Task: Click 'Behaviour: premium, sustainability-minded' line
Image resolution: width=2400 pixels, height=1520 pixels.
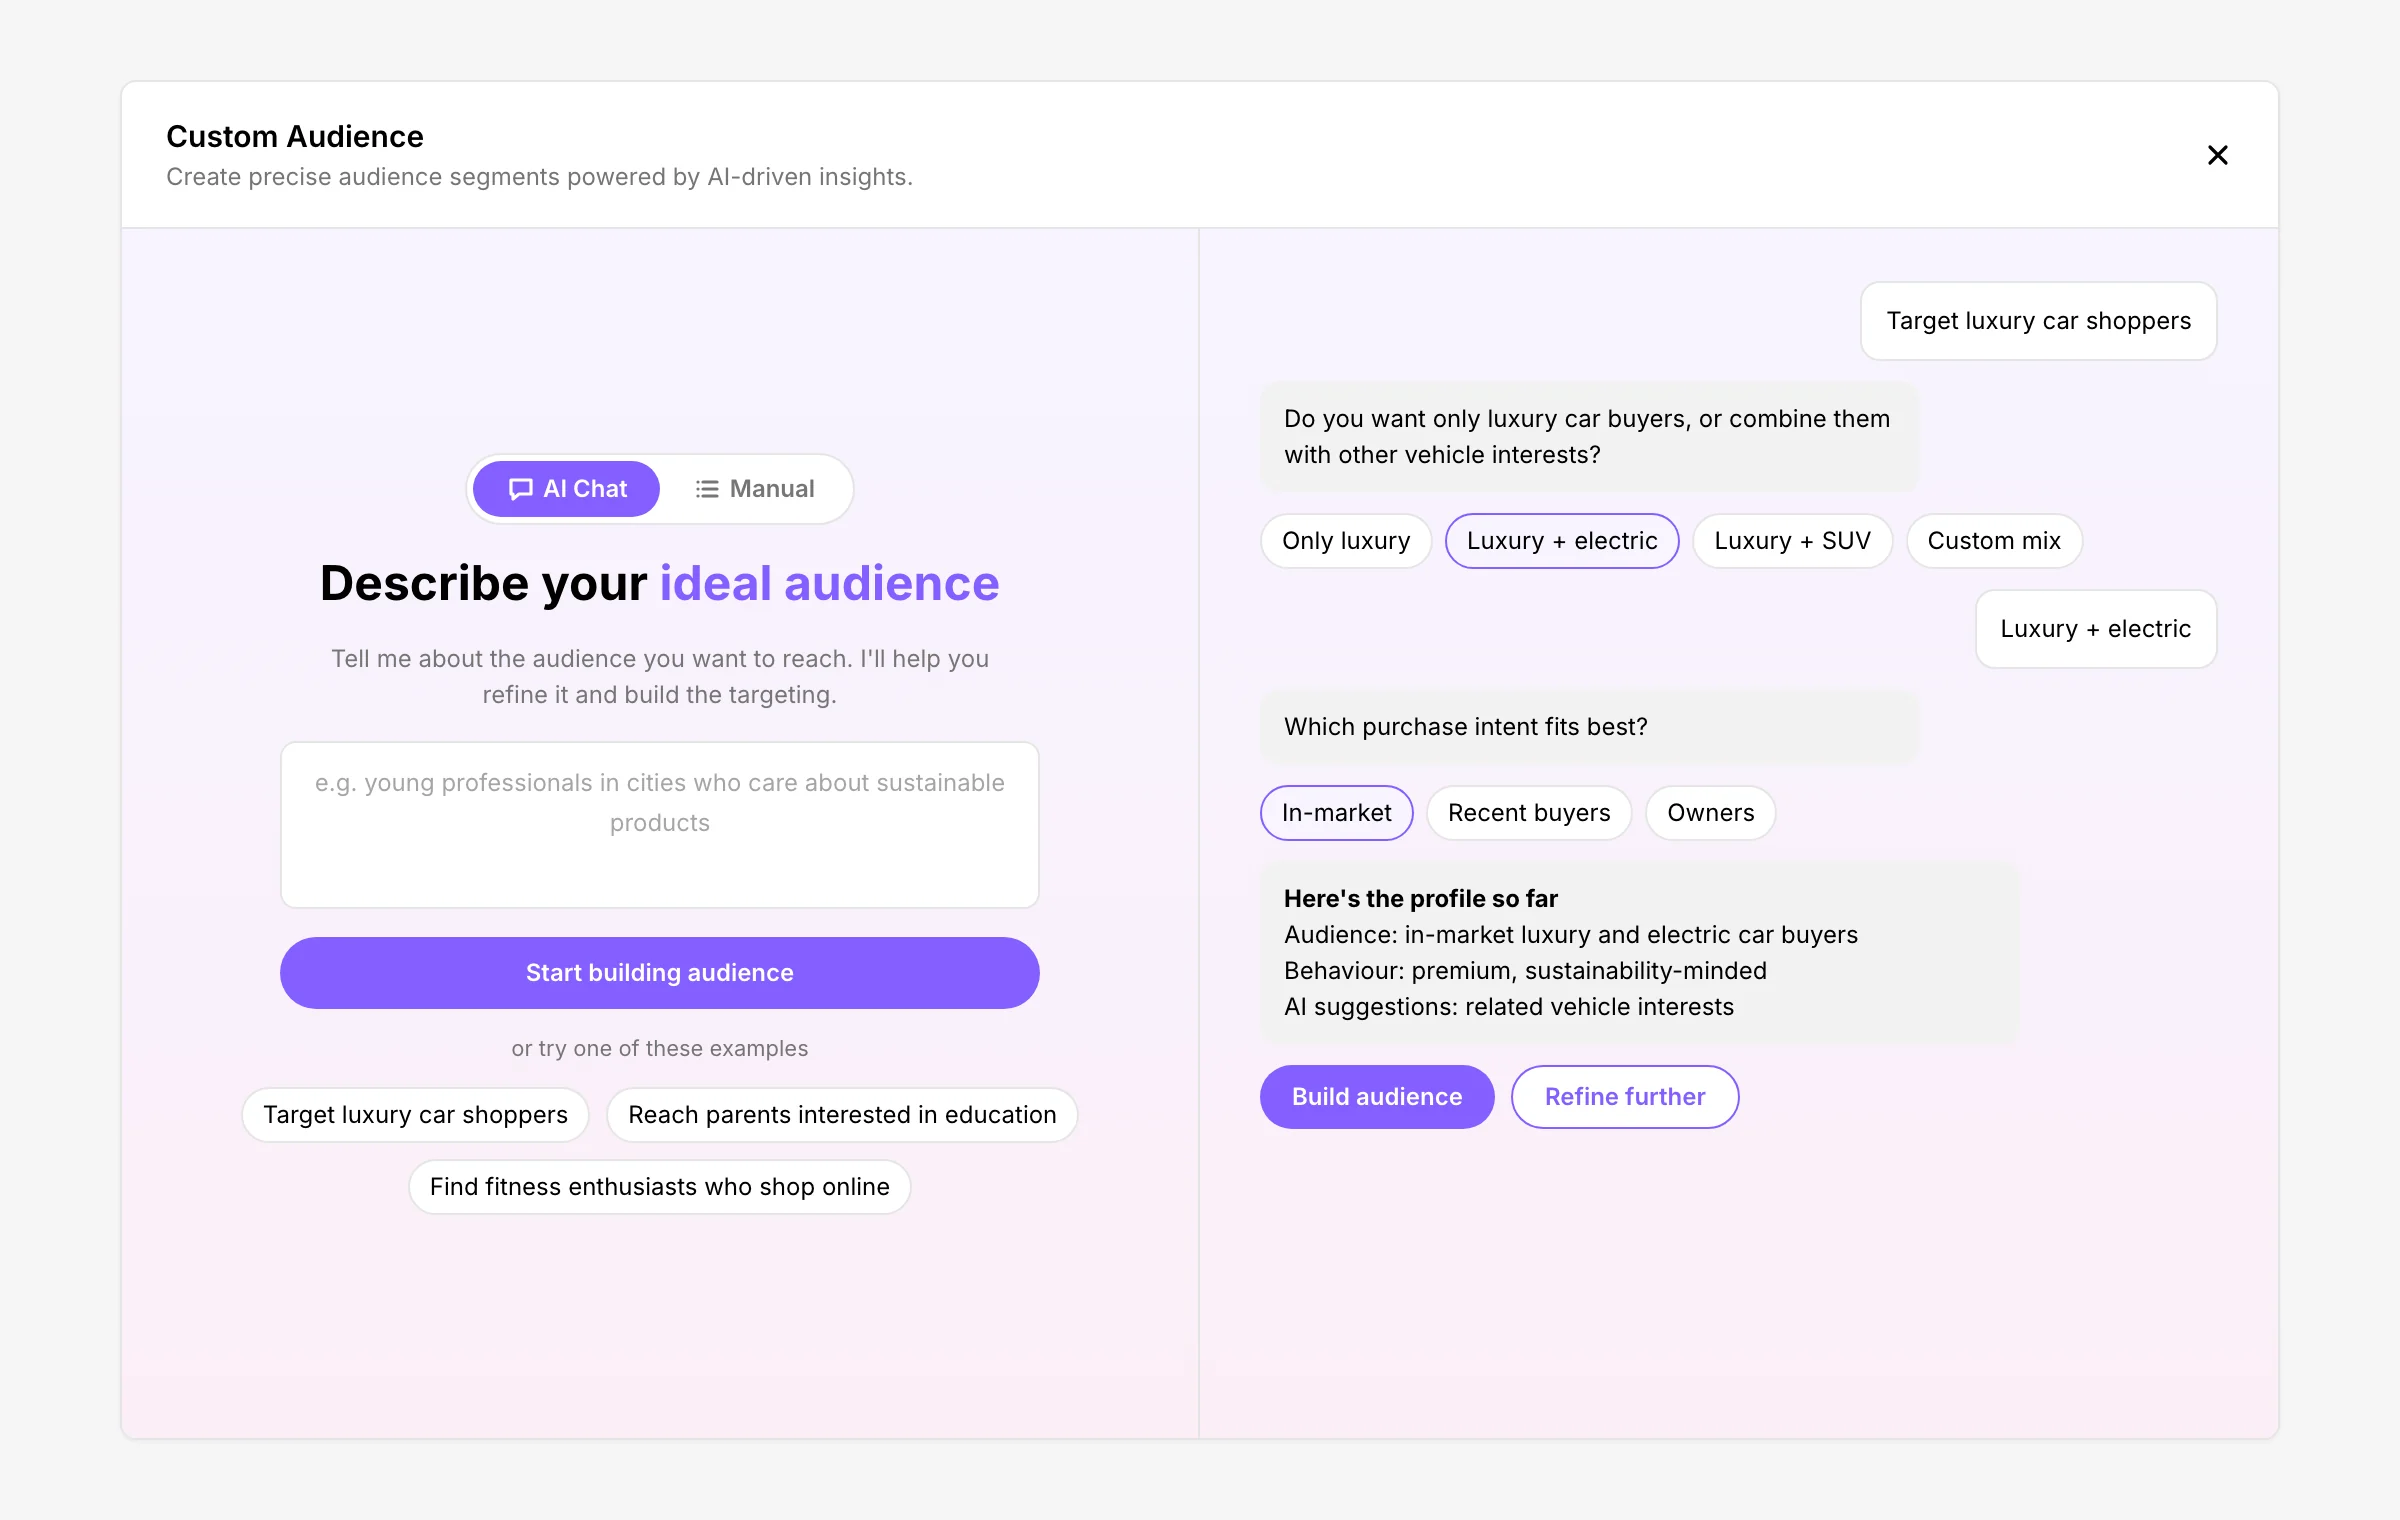Action: 1525,971
